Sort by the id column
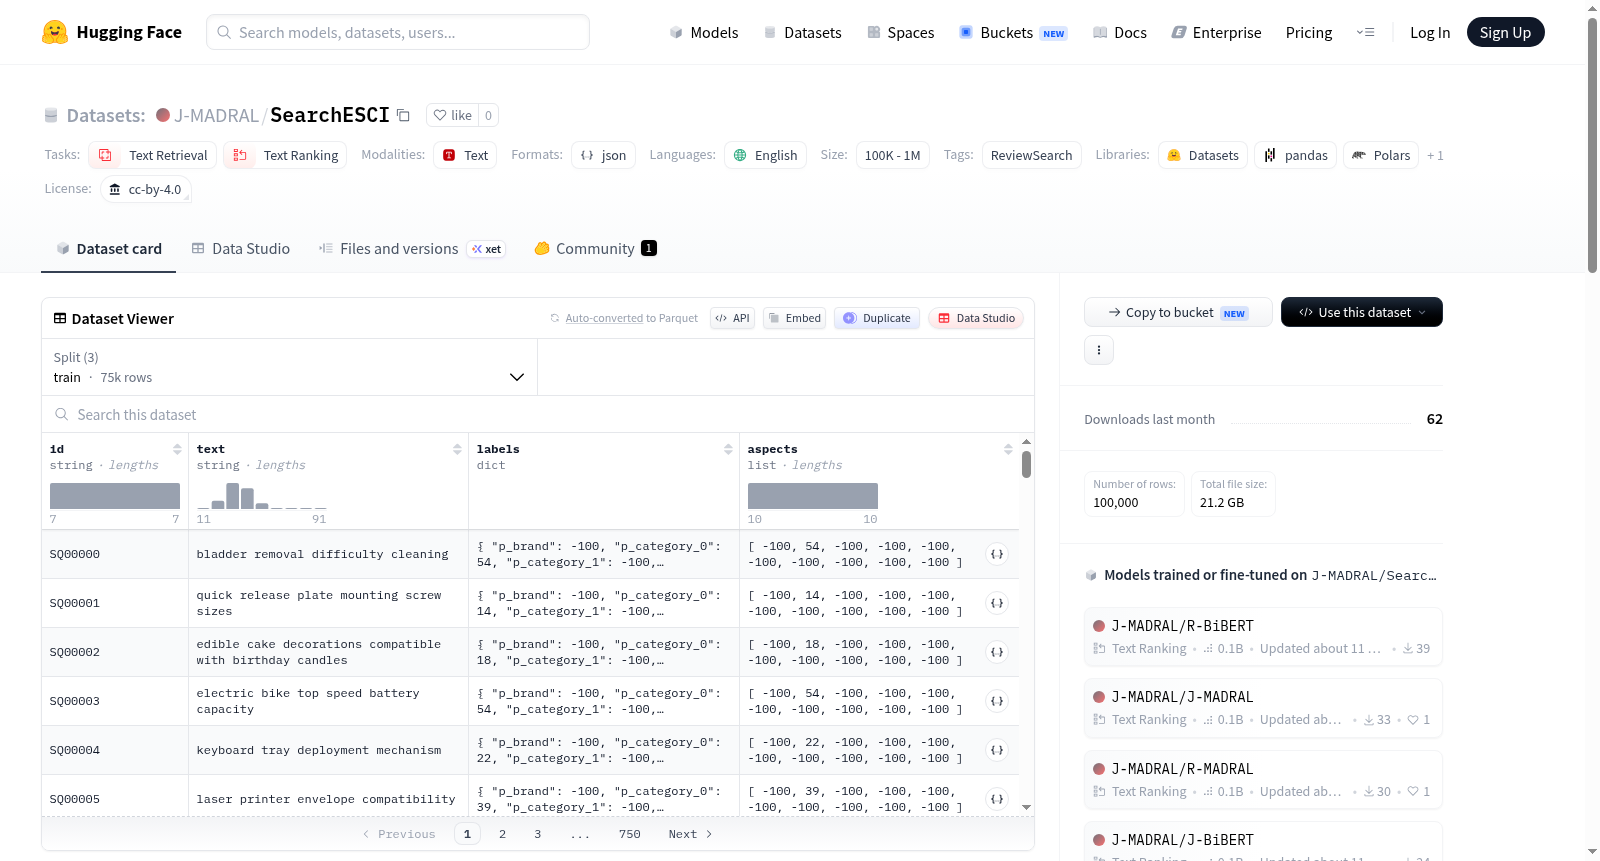Screen dimensions: 1600x861 coord(177,450)
